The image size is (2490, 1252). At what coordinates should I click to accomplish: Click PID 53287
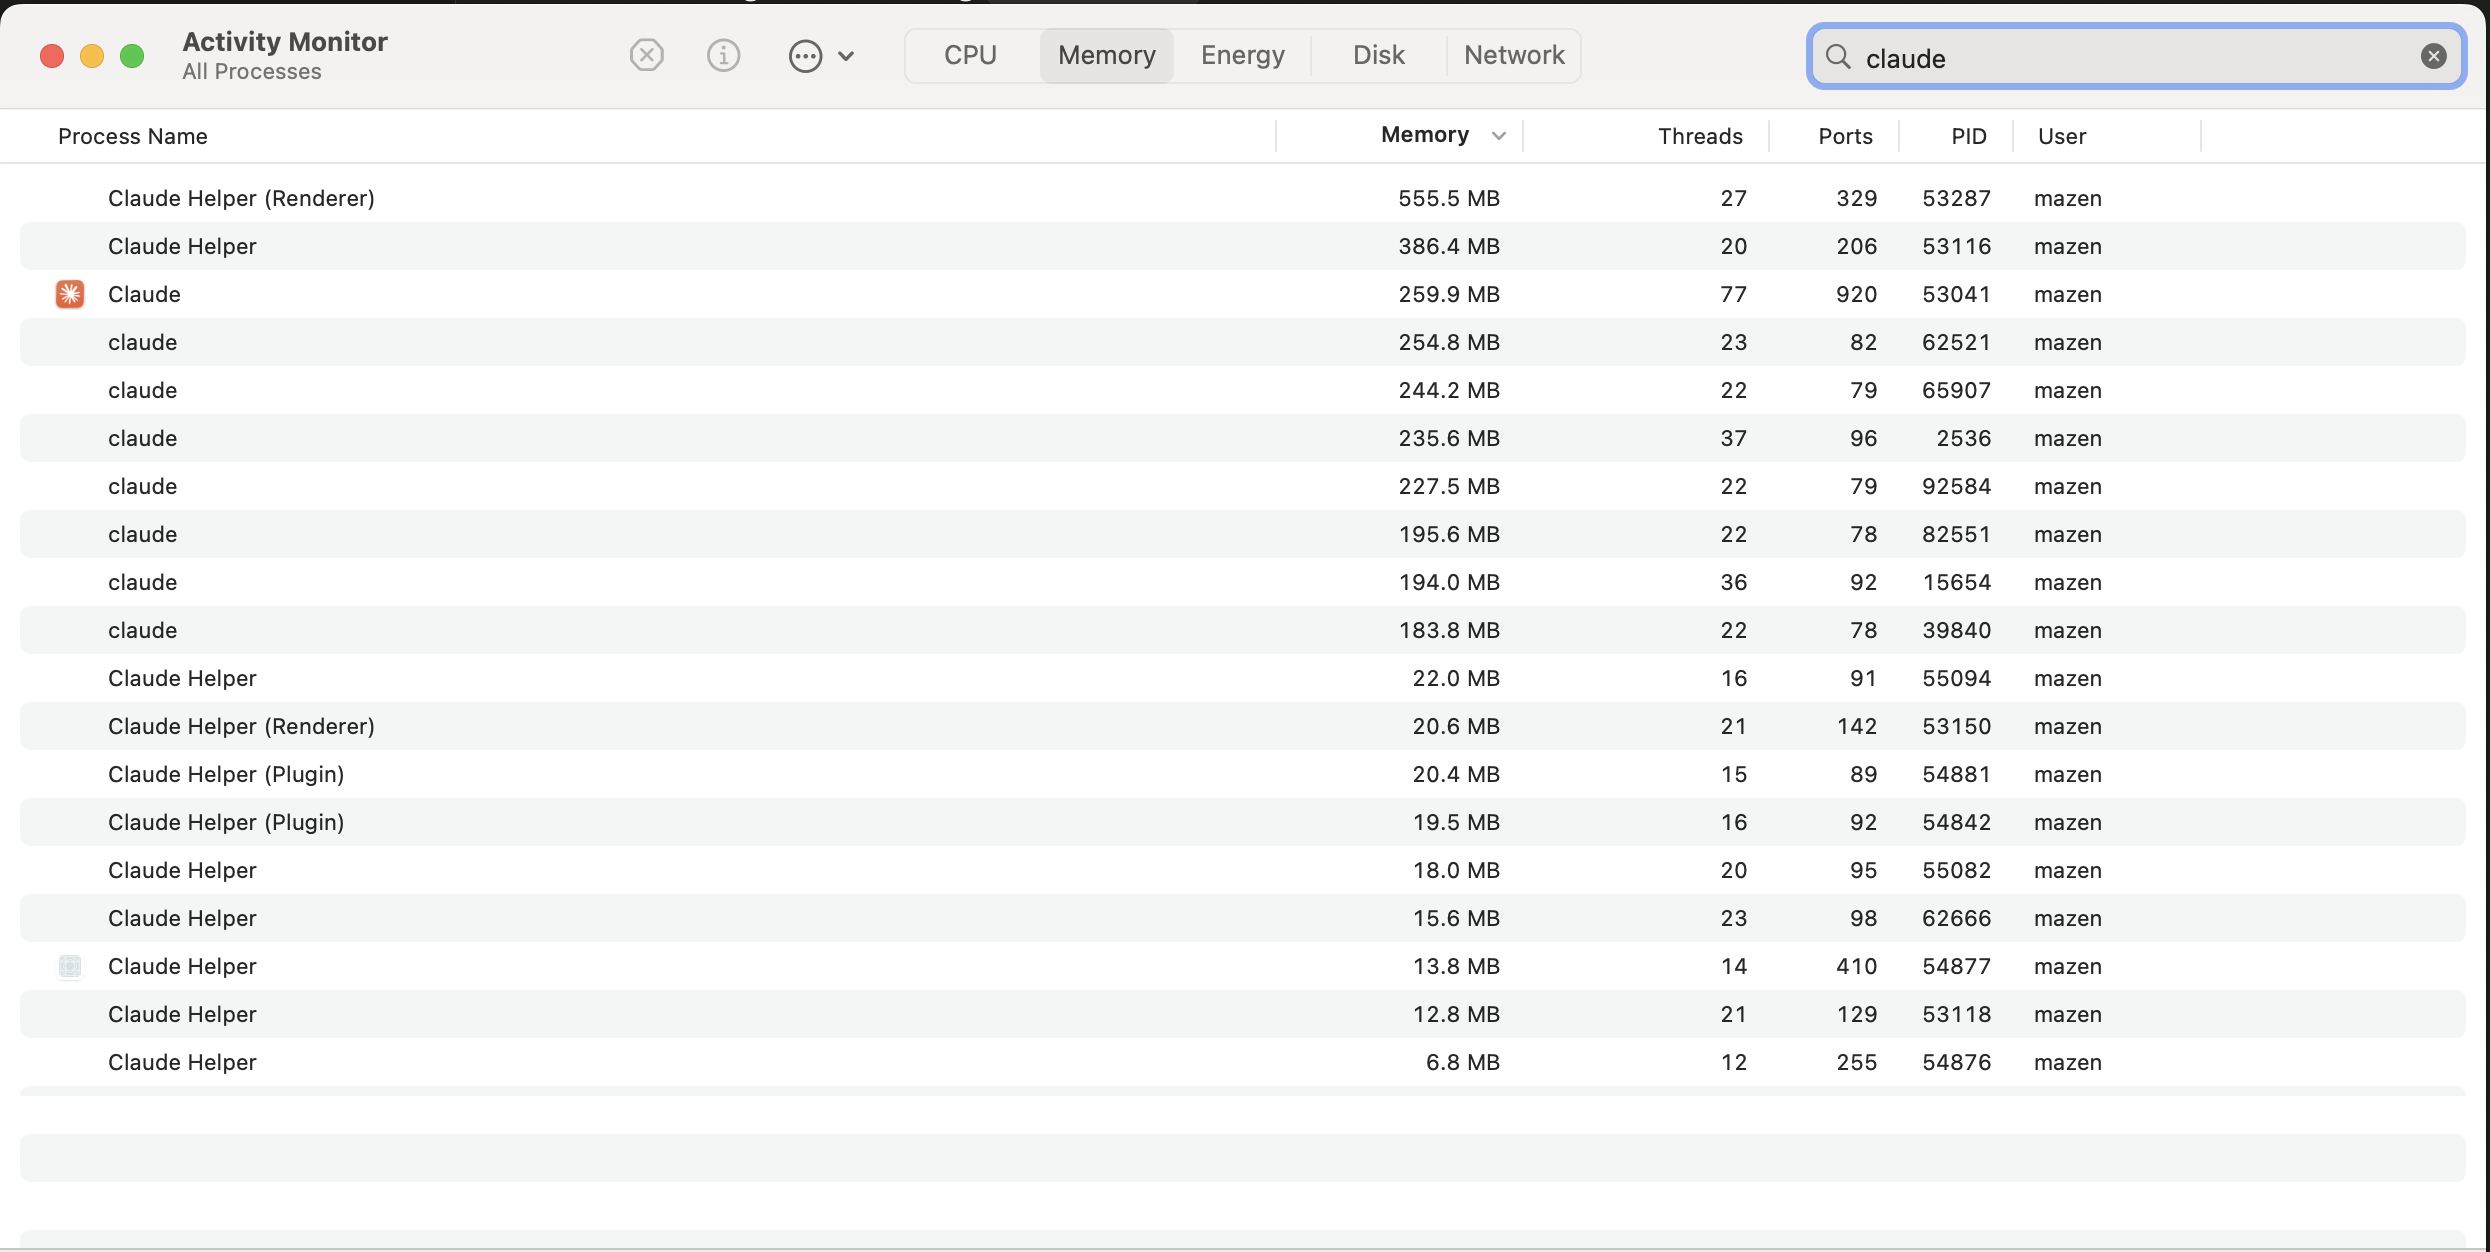pyautogui.click(x=1956, y=198)
